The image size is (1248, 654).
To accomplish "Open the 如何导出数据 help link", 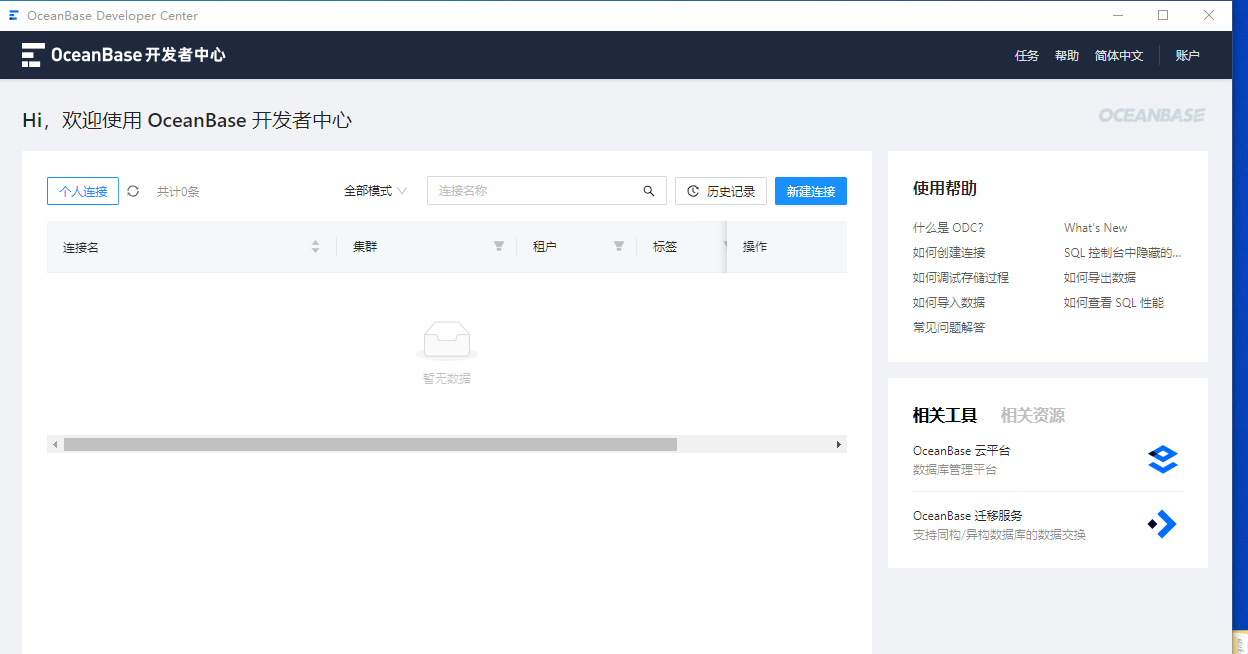I will click(x=1100, y=278).
